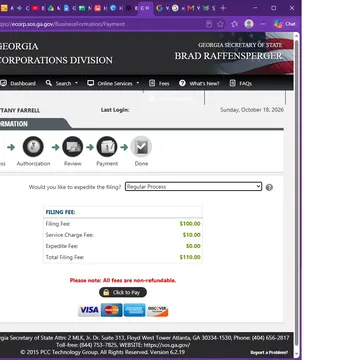Click the Sunday, October 18, 2026 date
Viewport: 360px width, 360px height.
tap(252, 110)
